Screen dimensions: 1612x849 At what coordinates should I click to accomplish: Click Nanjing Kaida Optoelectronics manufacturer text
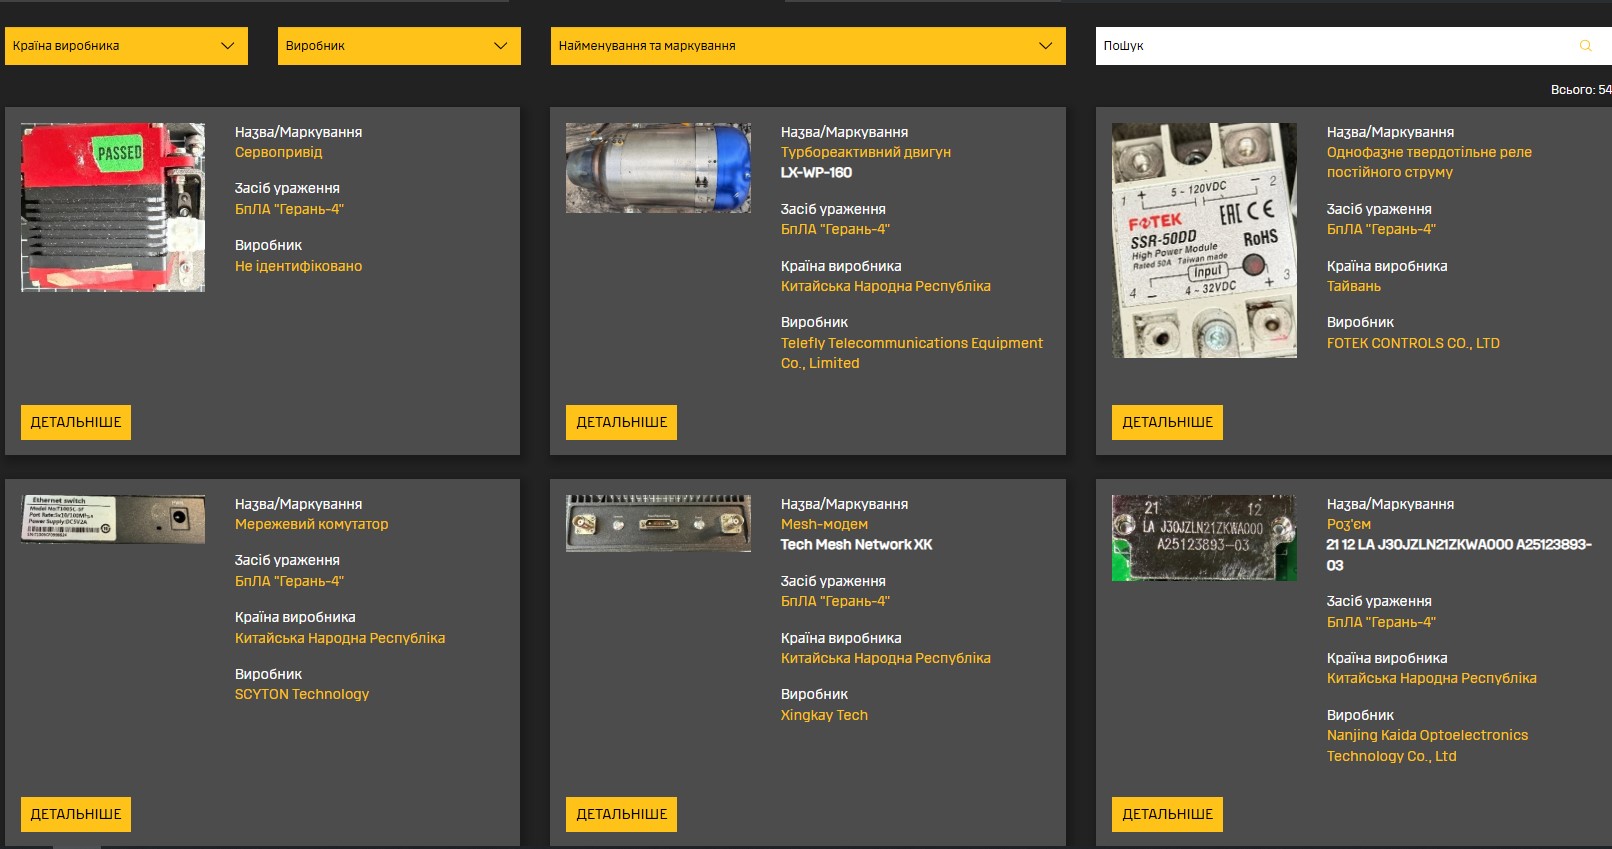(1427, 746)
